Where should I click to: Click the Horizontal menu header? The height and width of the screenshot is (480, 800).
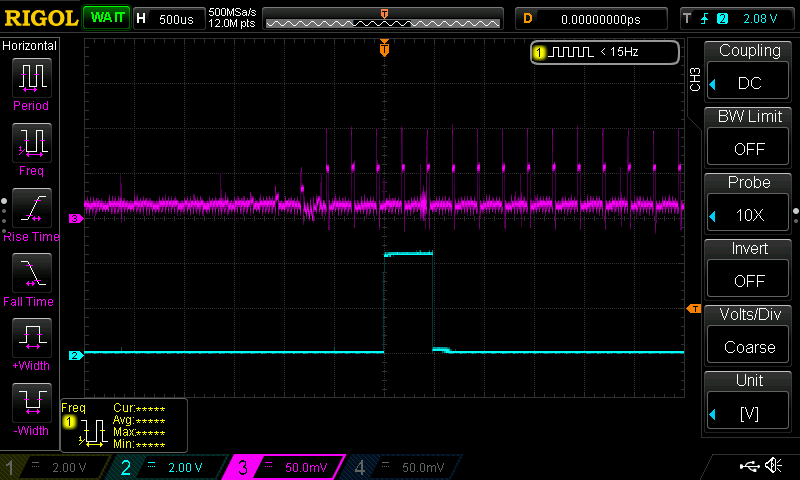coord(30,46)
